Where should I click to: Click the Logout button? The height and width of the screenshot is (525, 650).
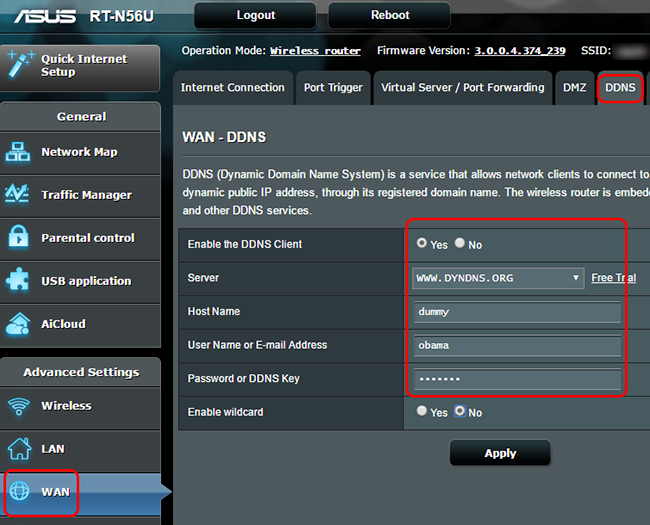click(x=255, y=16)
